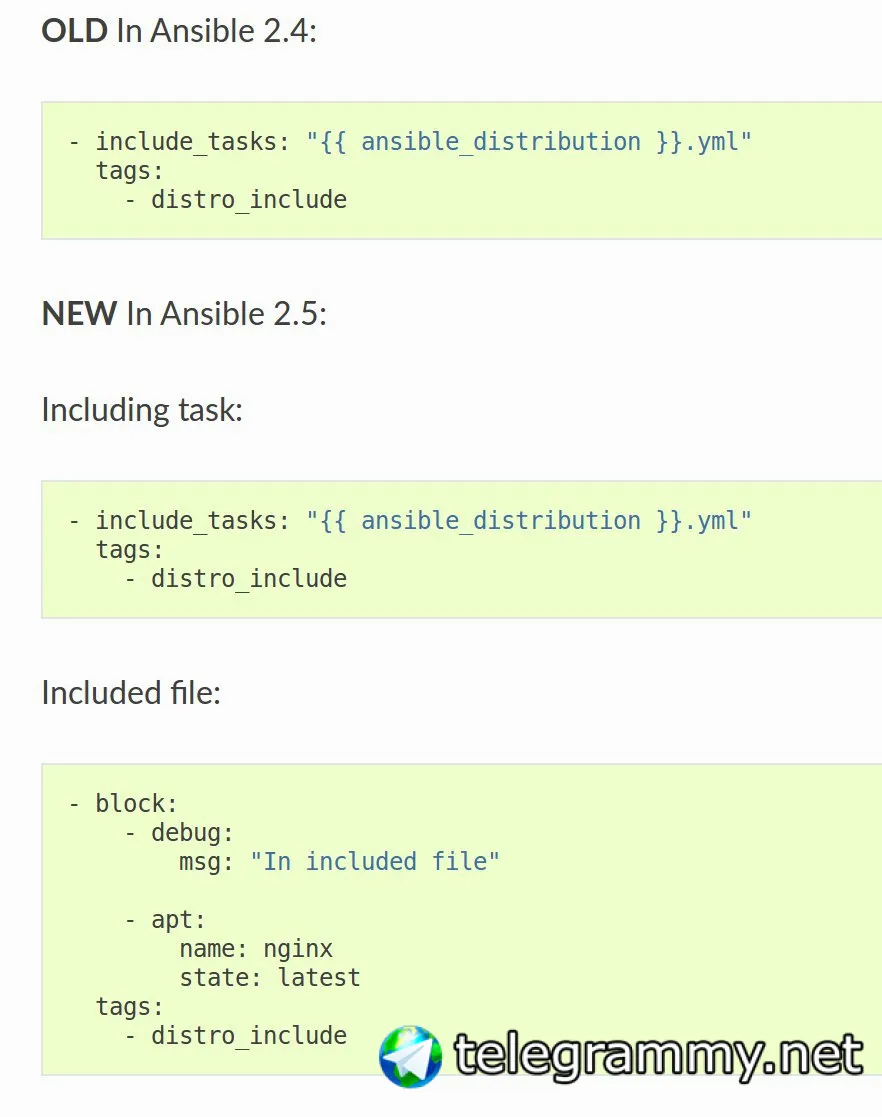Click the "state: latest" line
Screen dimensions: 882x1117
point(270,977)
